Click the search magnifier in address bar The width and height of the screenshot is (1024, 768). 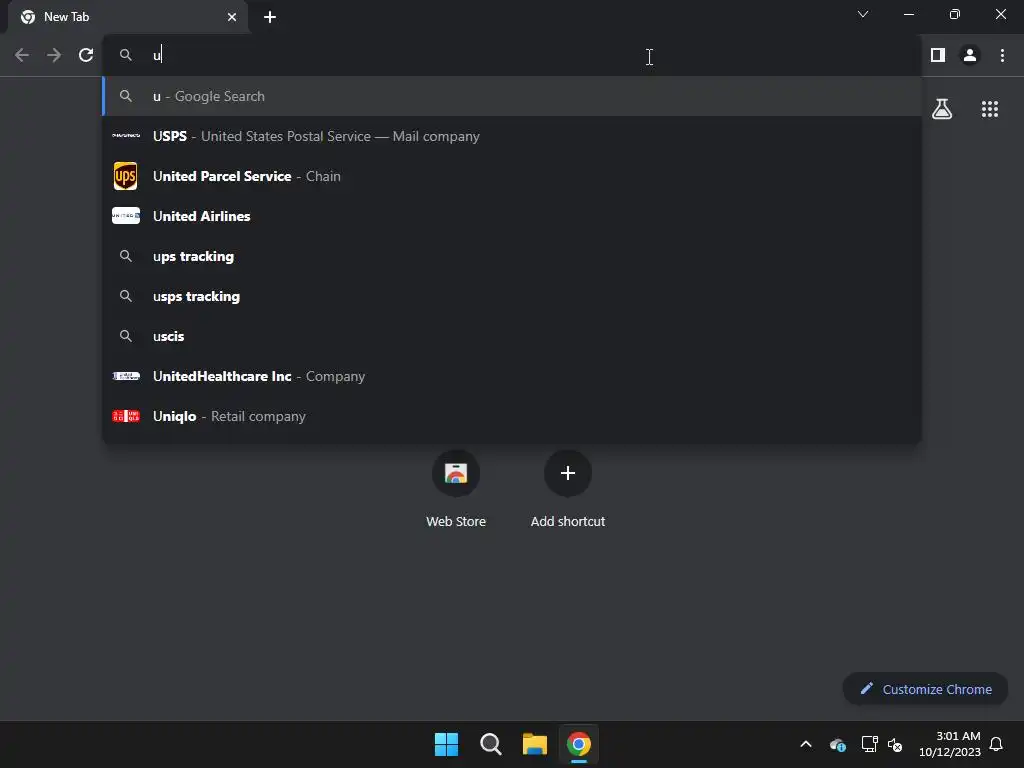tap(125, 55)
